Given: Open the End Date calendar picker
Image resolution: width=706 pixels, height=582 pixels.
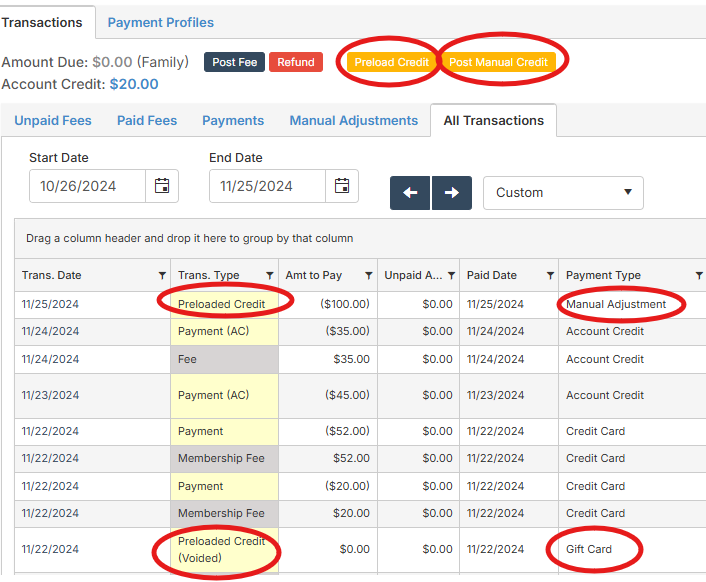Looking at the screenshot, I should [342, 186].
